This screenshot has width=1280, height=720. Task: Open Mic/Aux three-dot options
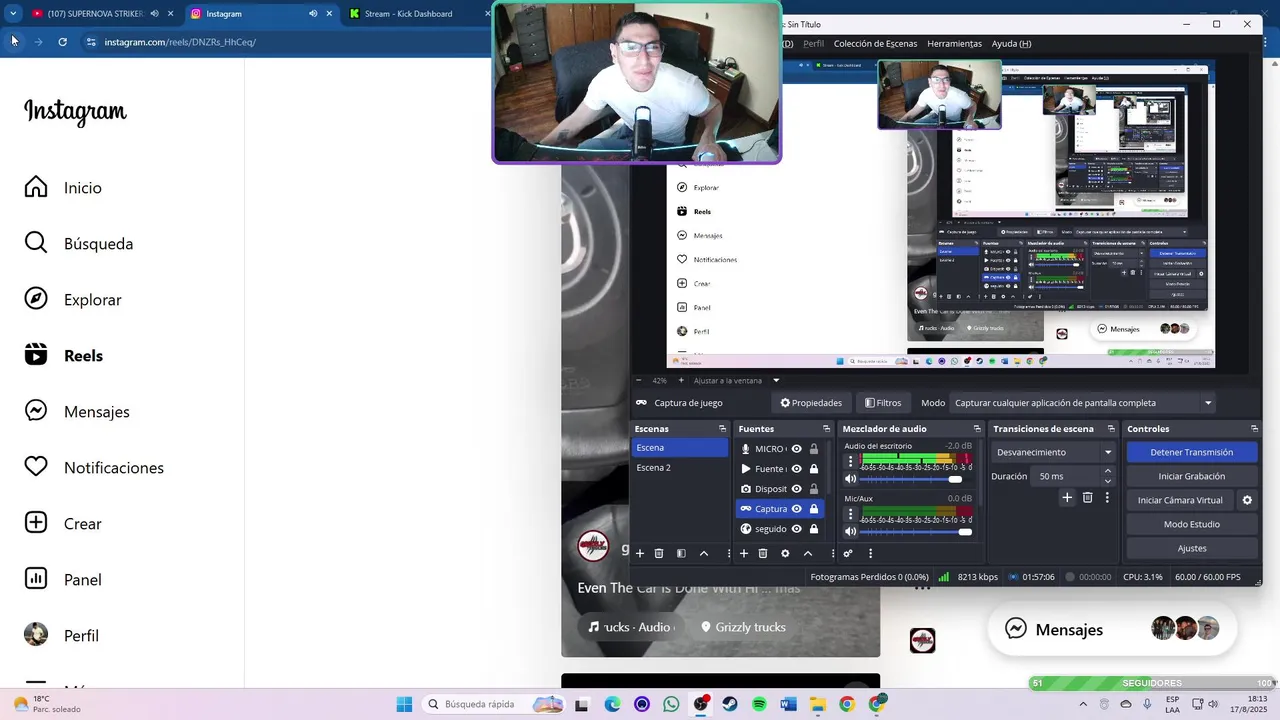pos(851,513)
